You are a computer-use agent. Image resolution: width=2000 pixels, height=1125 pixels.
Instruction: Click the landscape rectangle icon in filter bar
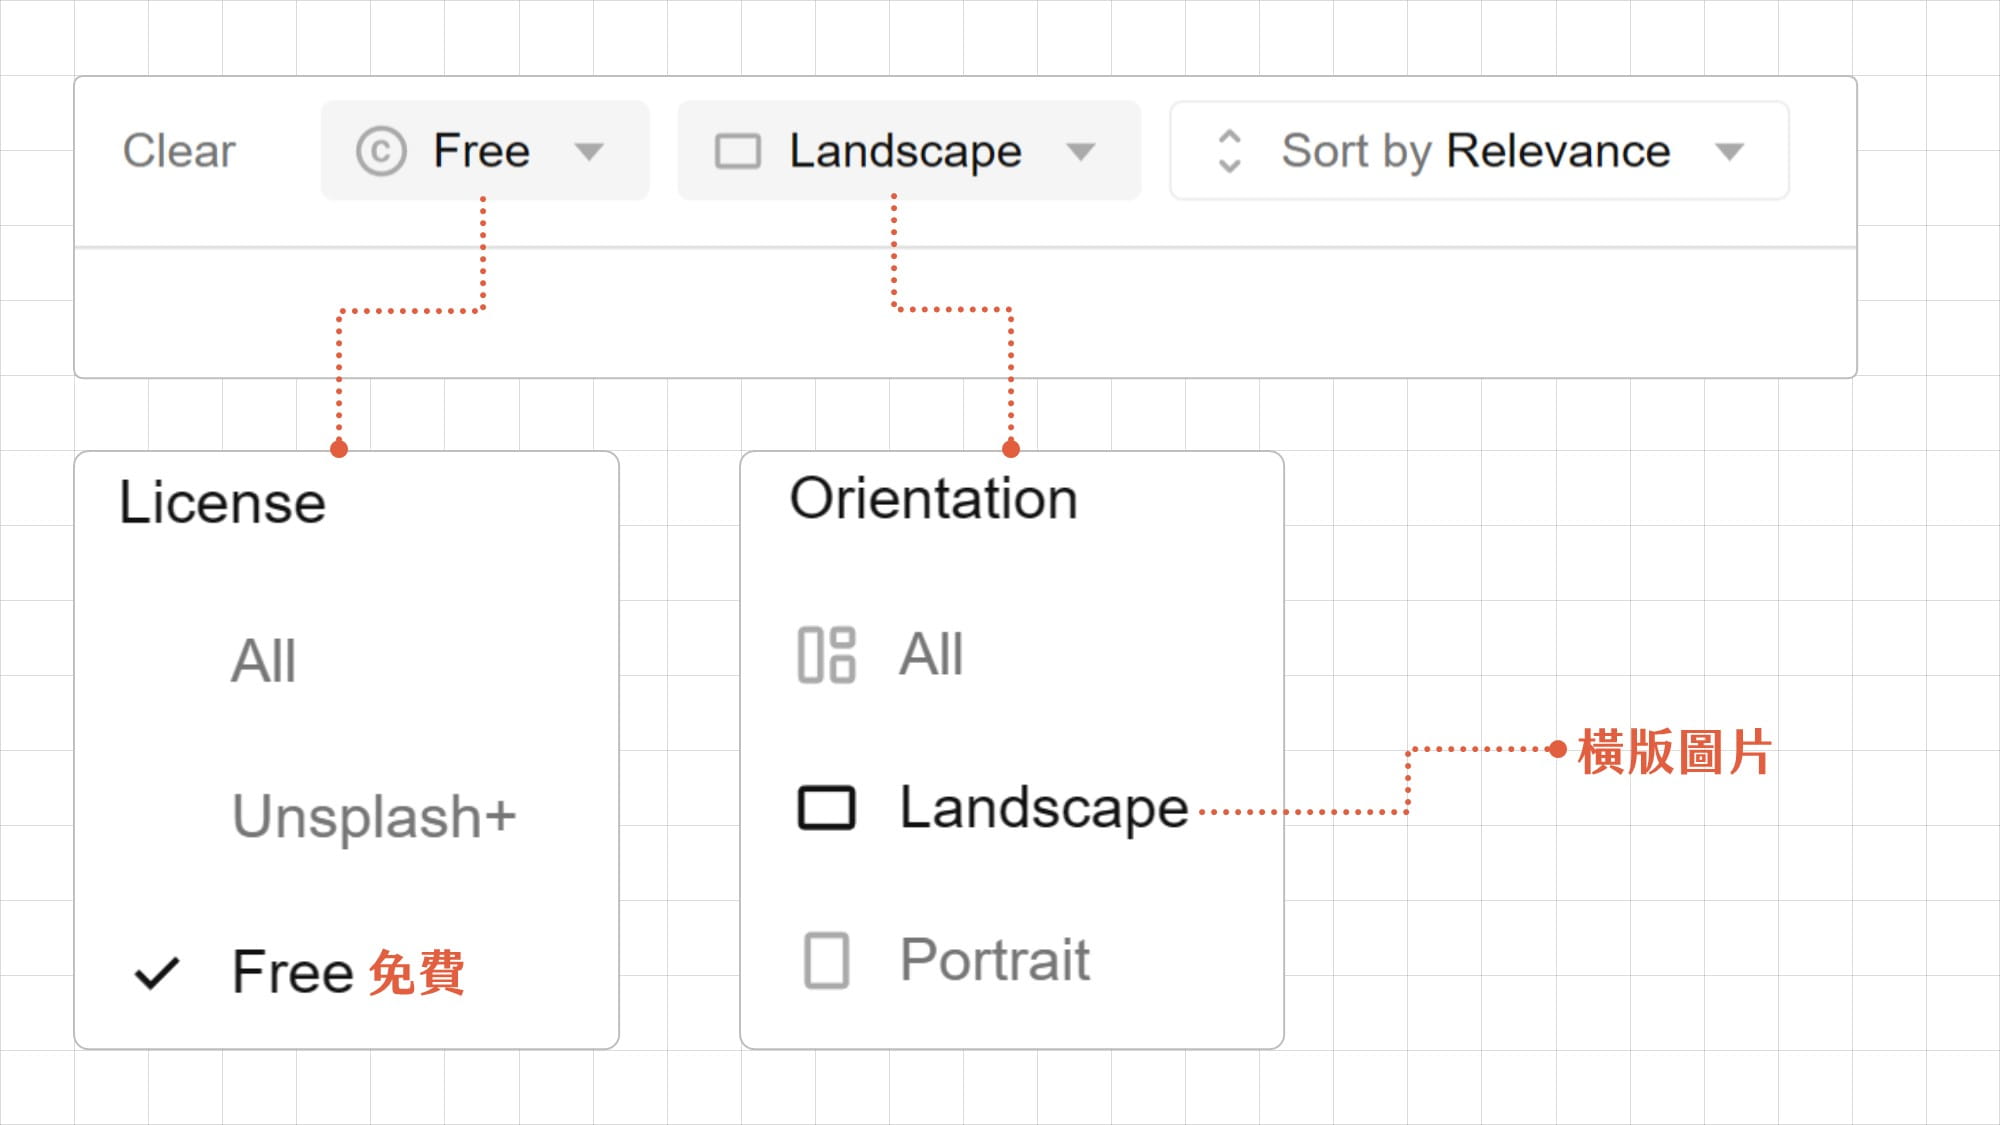[x=738, y=152]
